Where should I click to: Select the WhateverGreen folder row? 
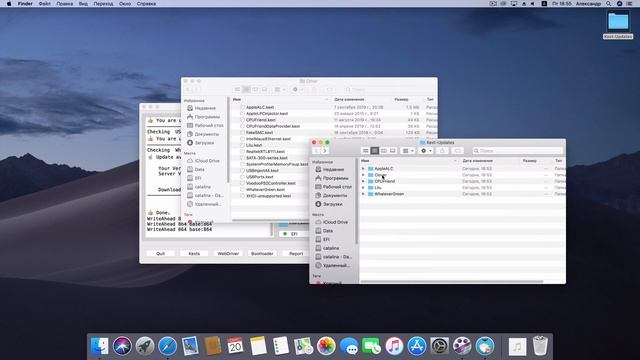tap(462, 194)
